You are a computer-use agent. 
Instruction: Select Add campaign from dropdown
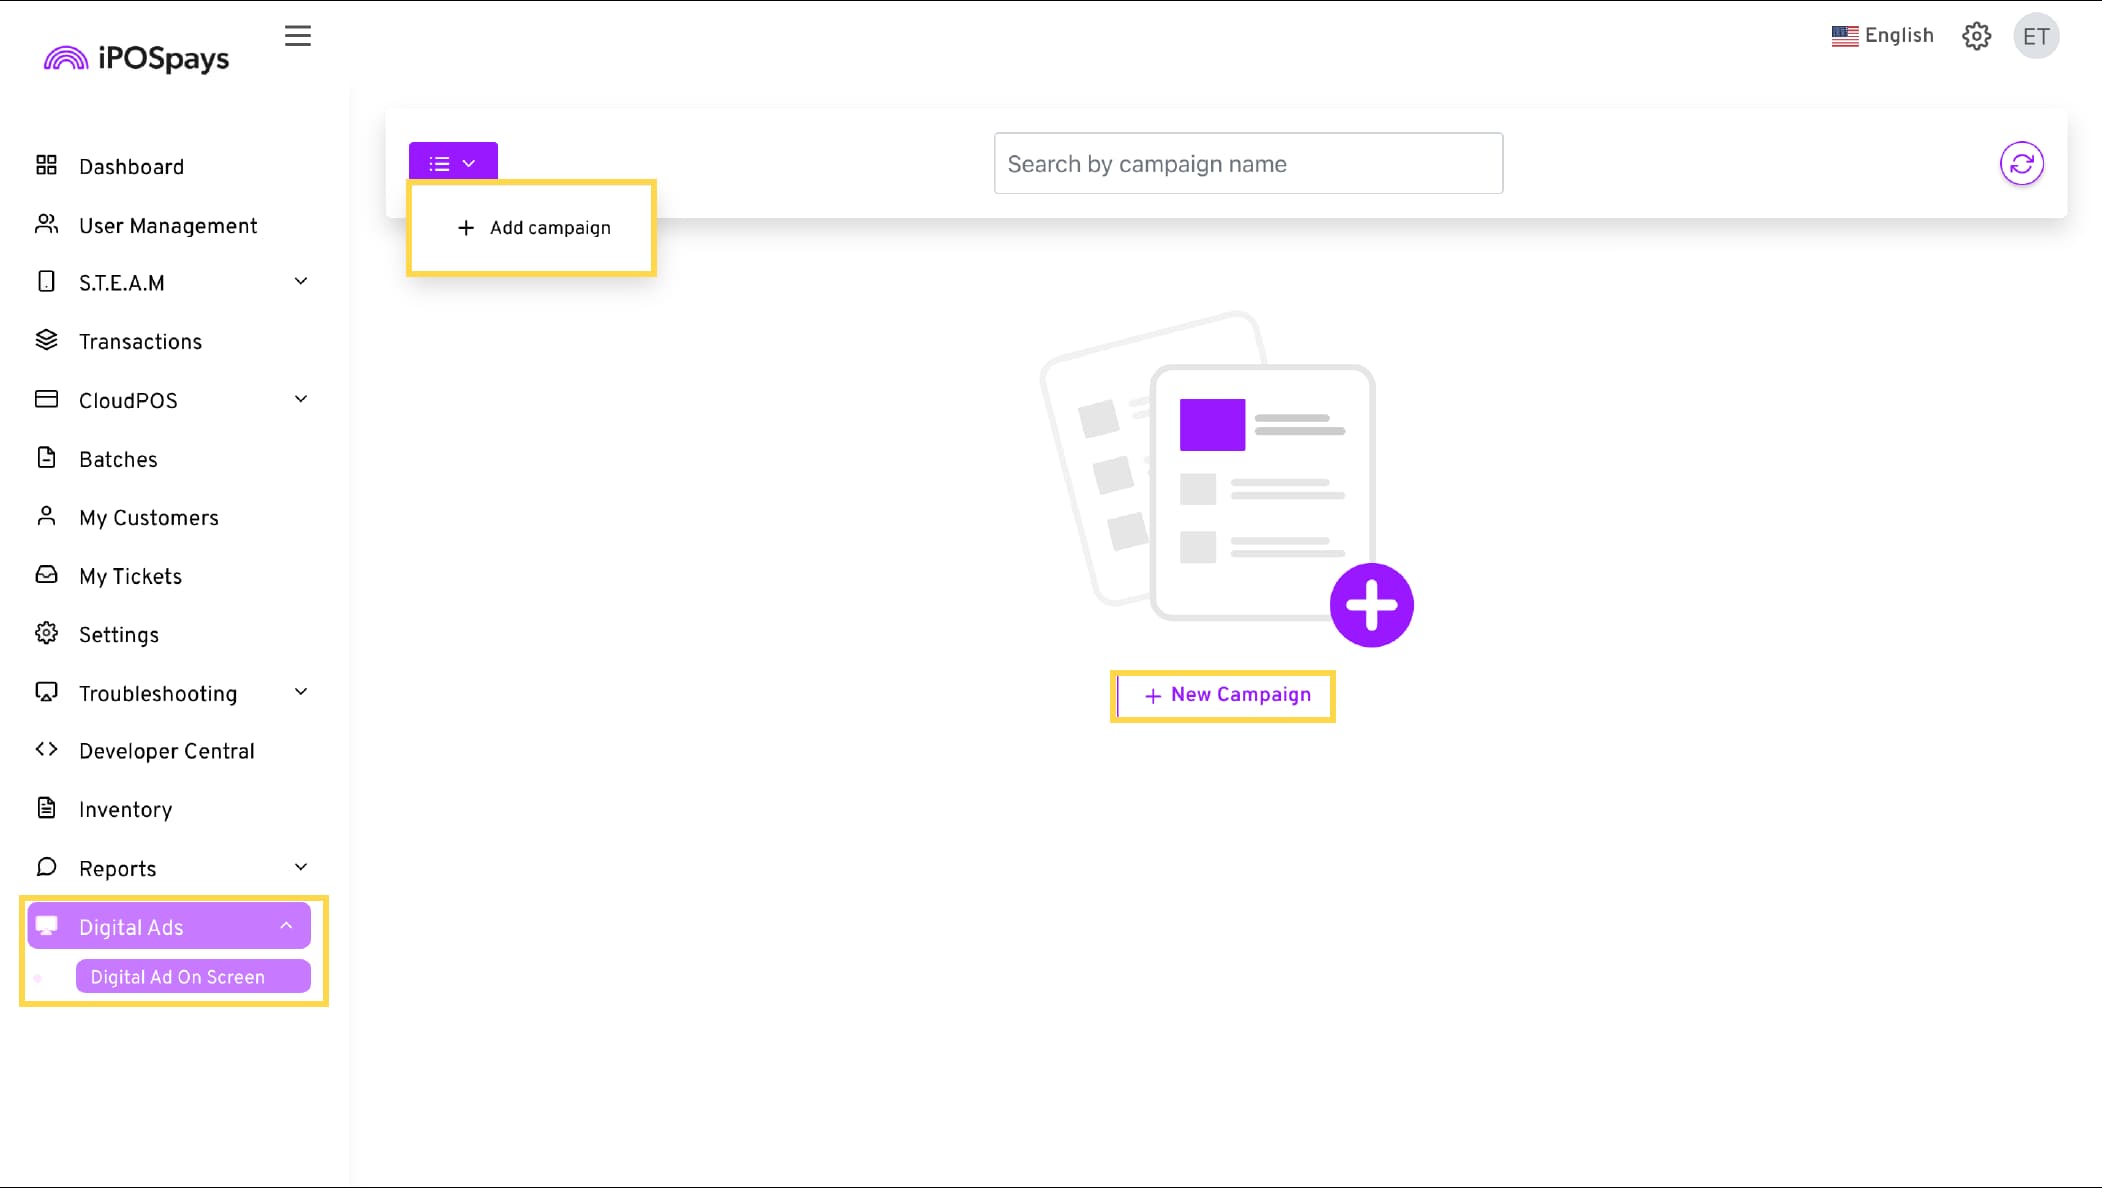tap(534, 228)
